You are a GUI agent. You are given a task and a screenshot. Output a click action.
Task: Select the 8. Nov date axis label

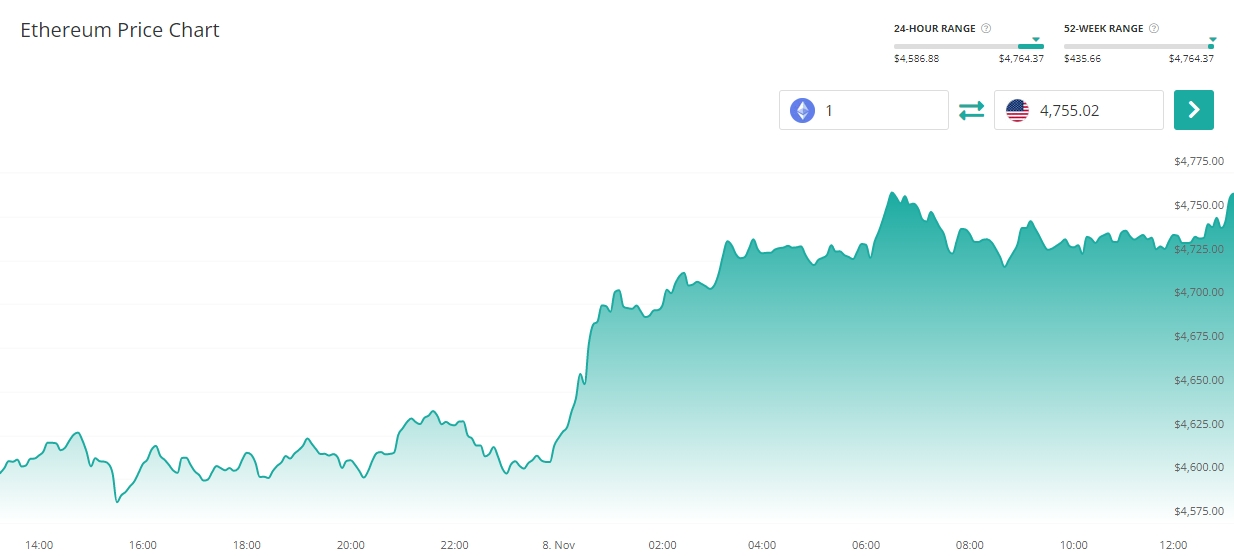(560, 545)
